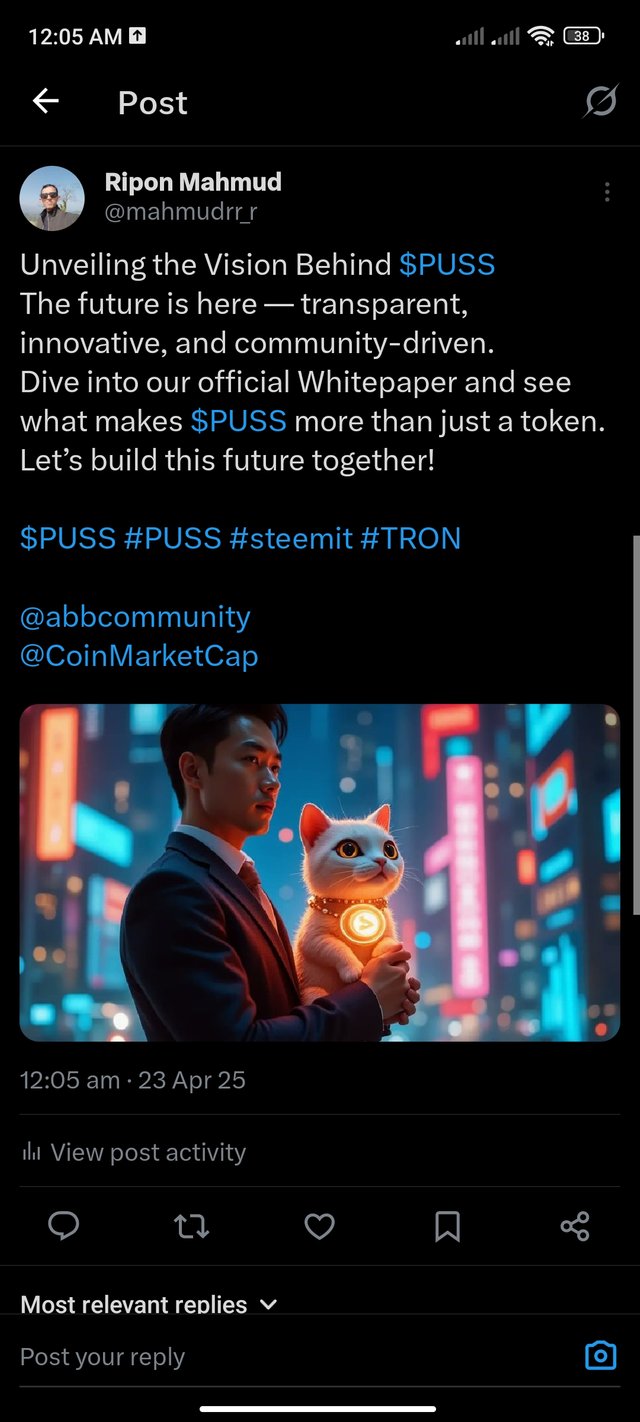Tap the share icon
The image size is (640, 1422).
(575, 1226)
